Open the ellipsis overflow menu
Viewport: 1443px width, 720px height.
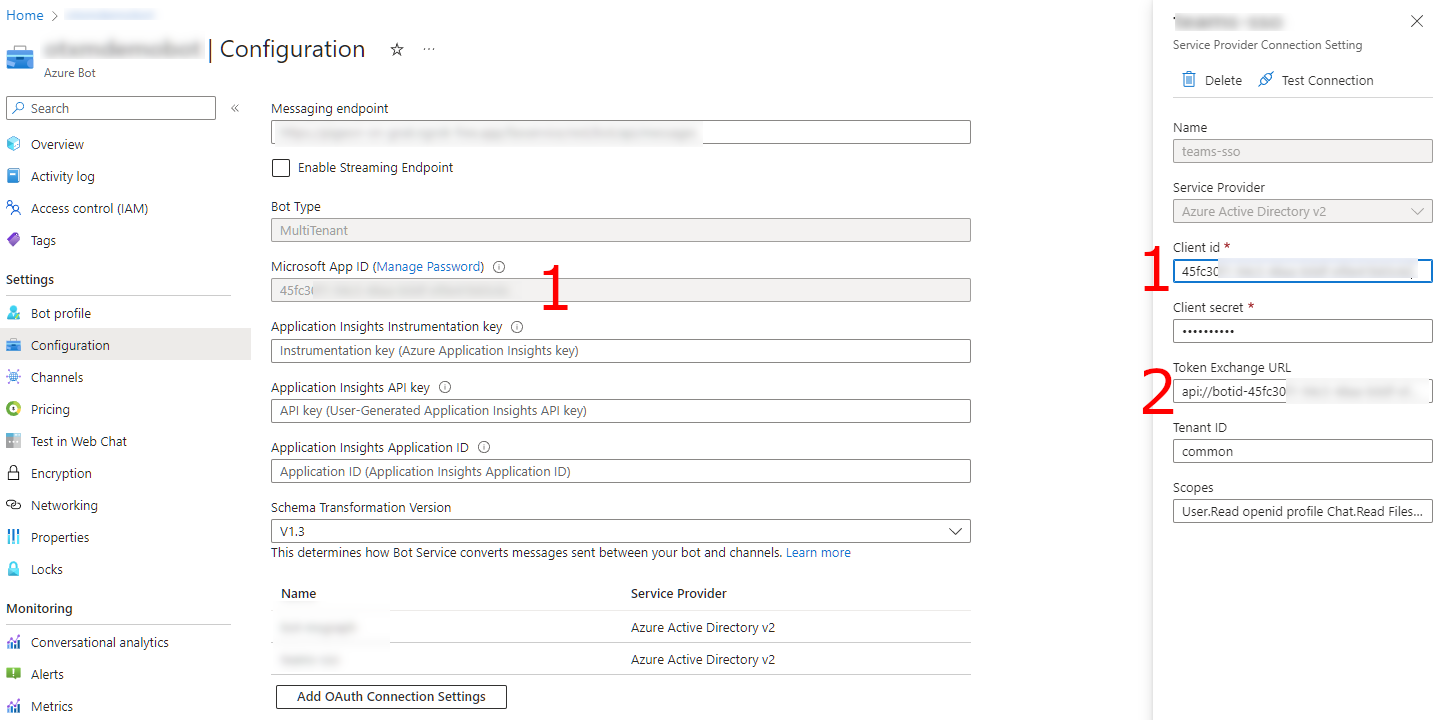[x=429, y=49]
